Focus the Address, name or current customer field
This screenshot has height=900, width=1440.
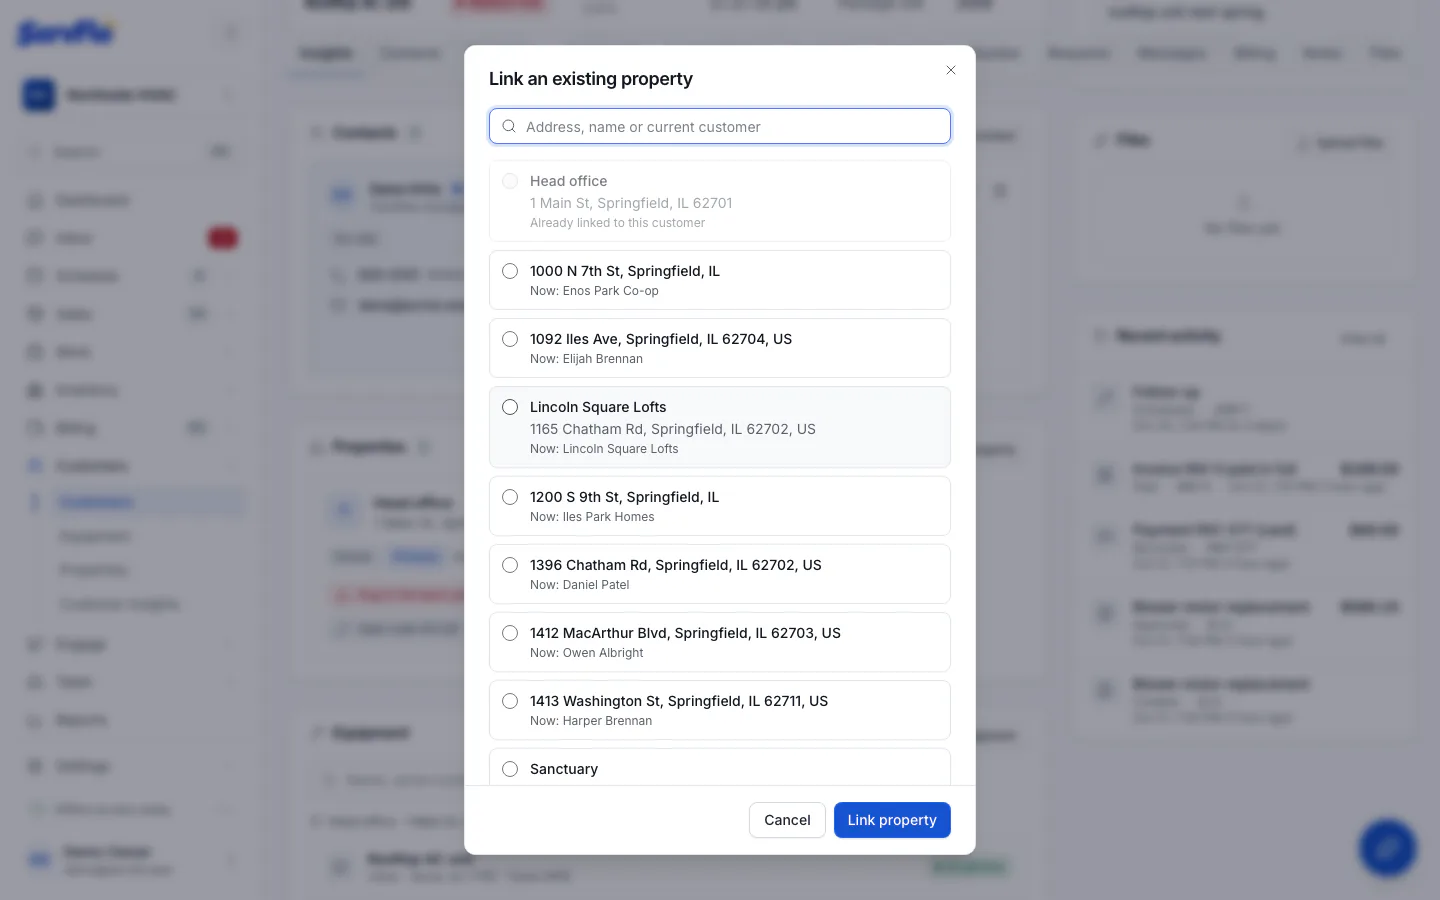click(720, 126)
